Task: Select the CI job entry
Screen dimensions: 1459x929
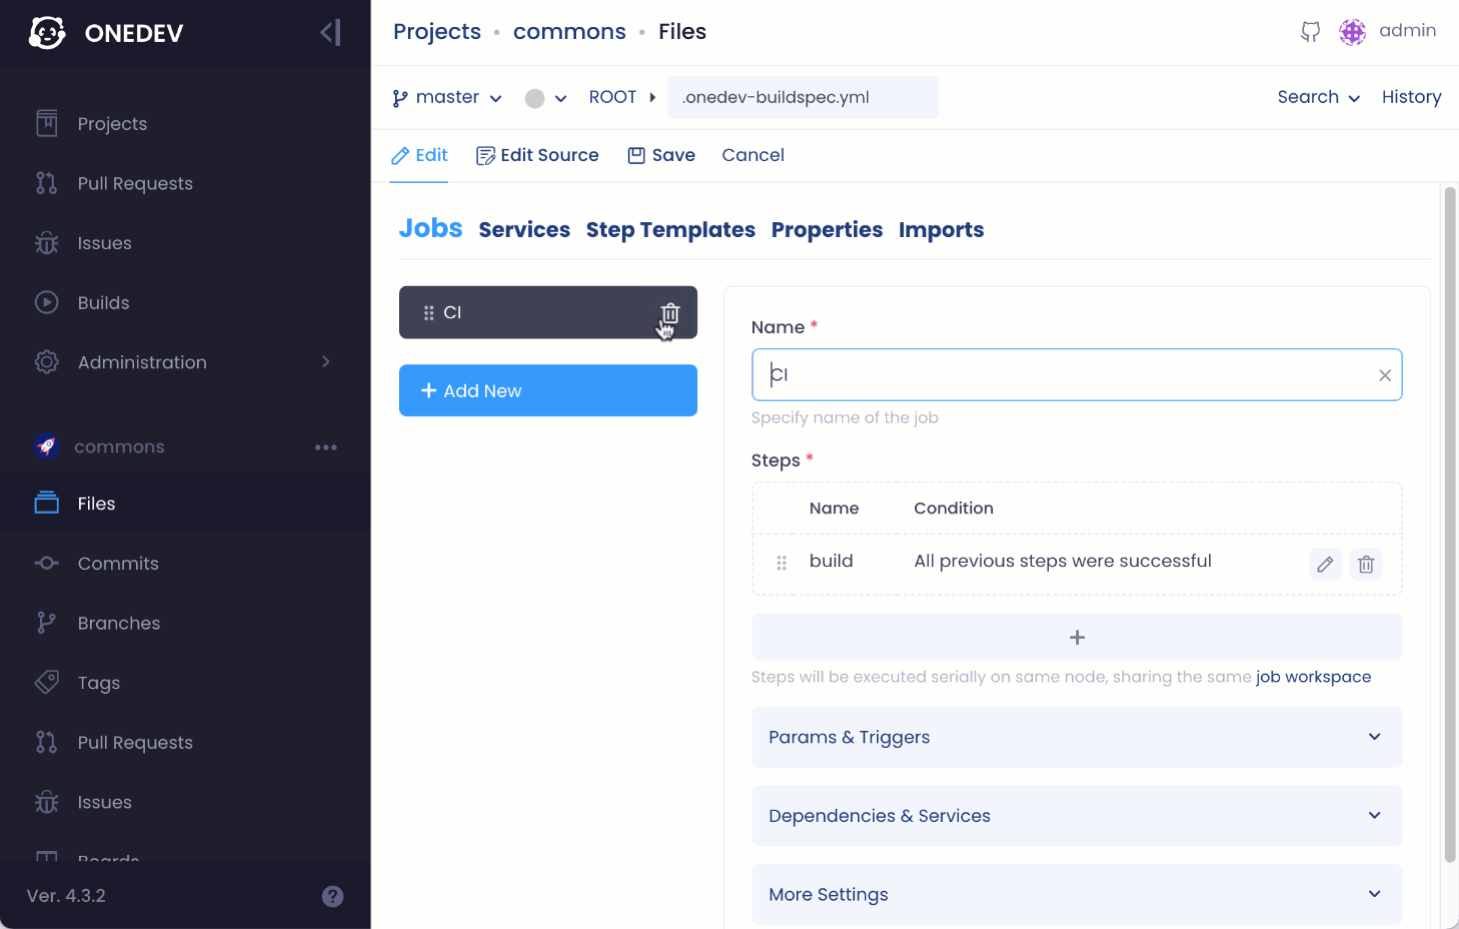Action: [548, 313]
